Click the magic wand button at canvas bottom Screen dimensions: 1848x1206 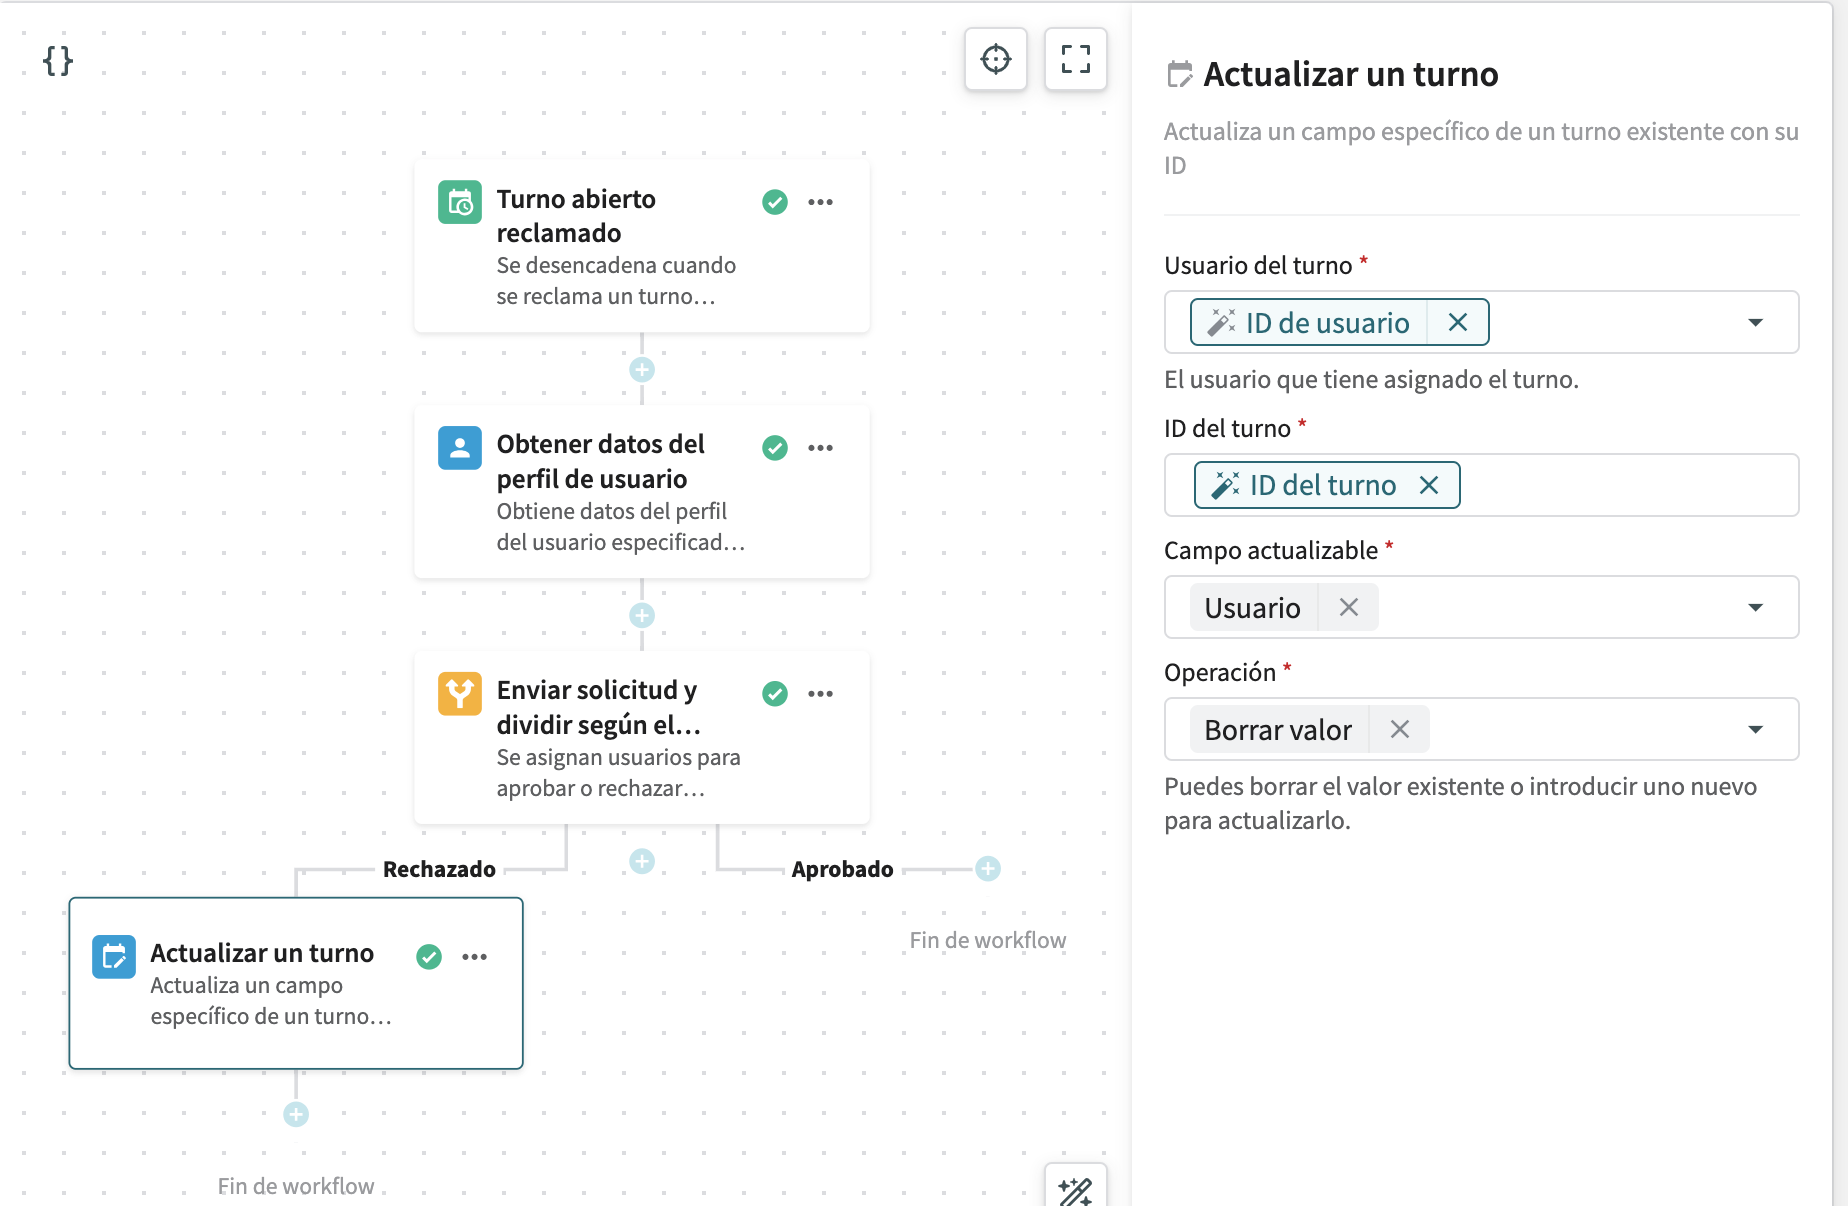click(1075, 1190)
